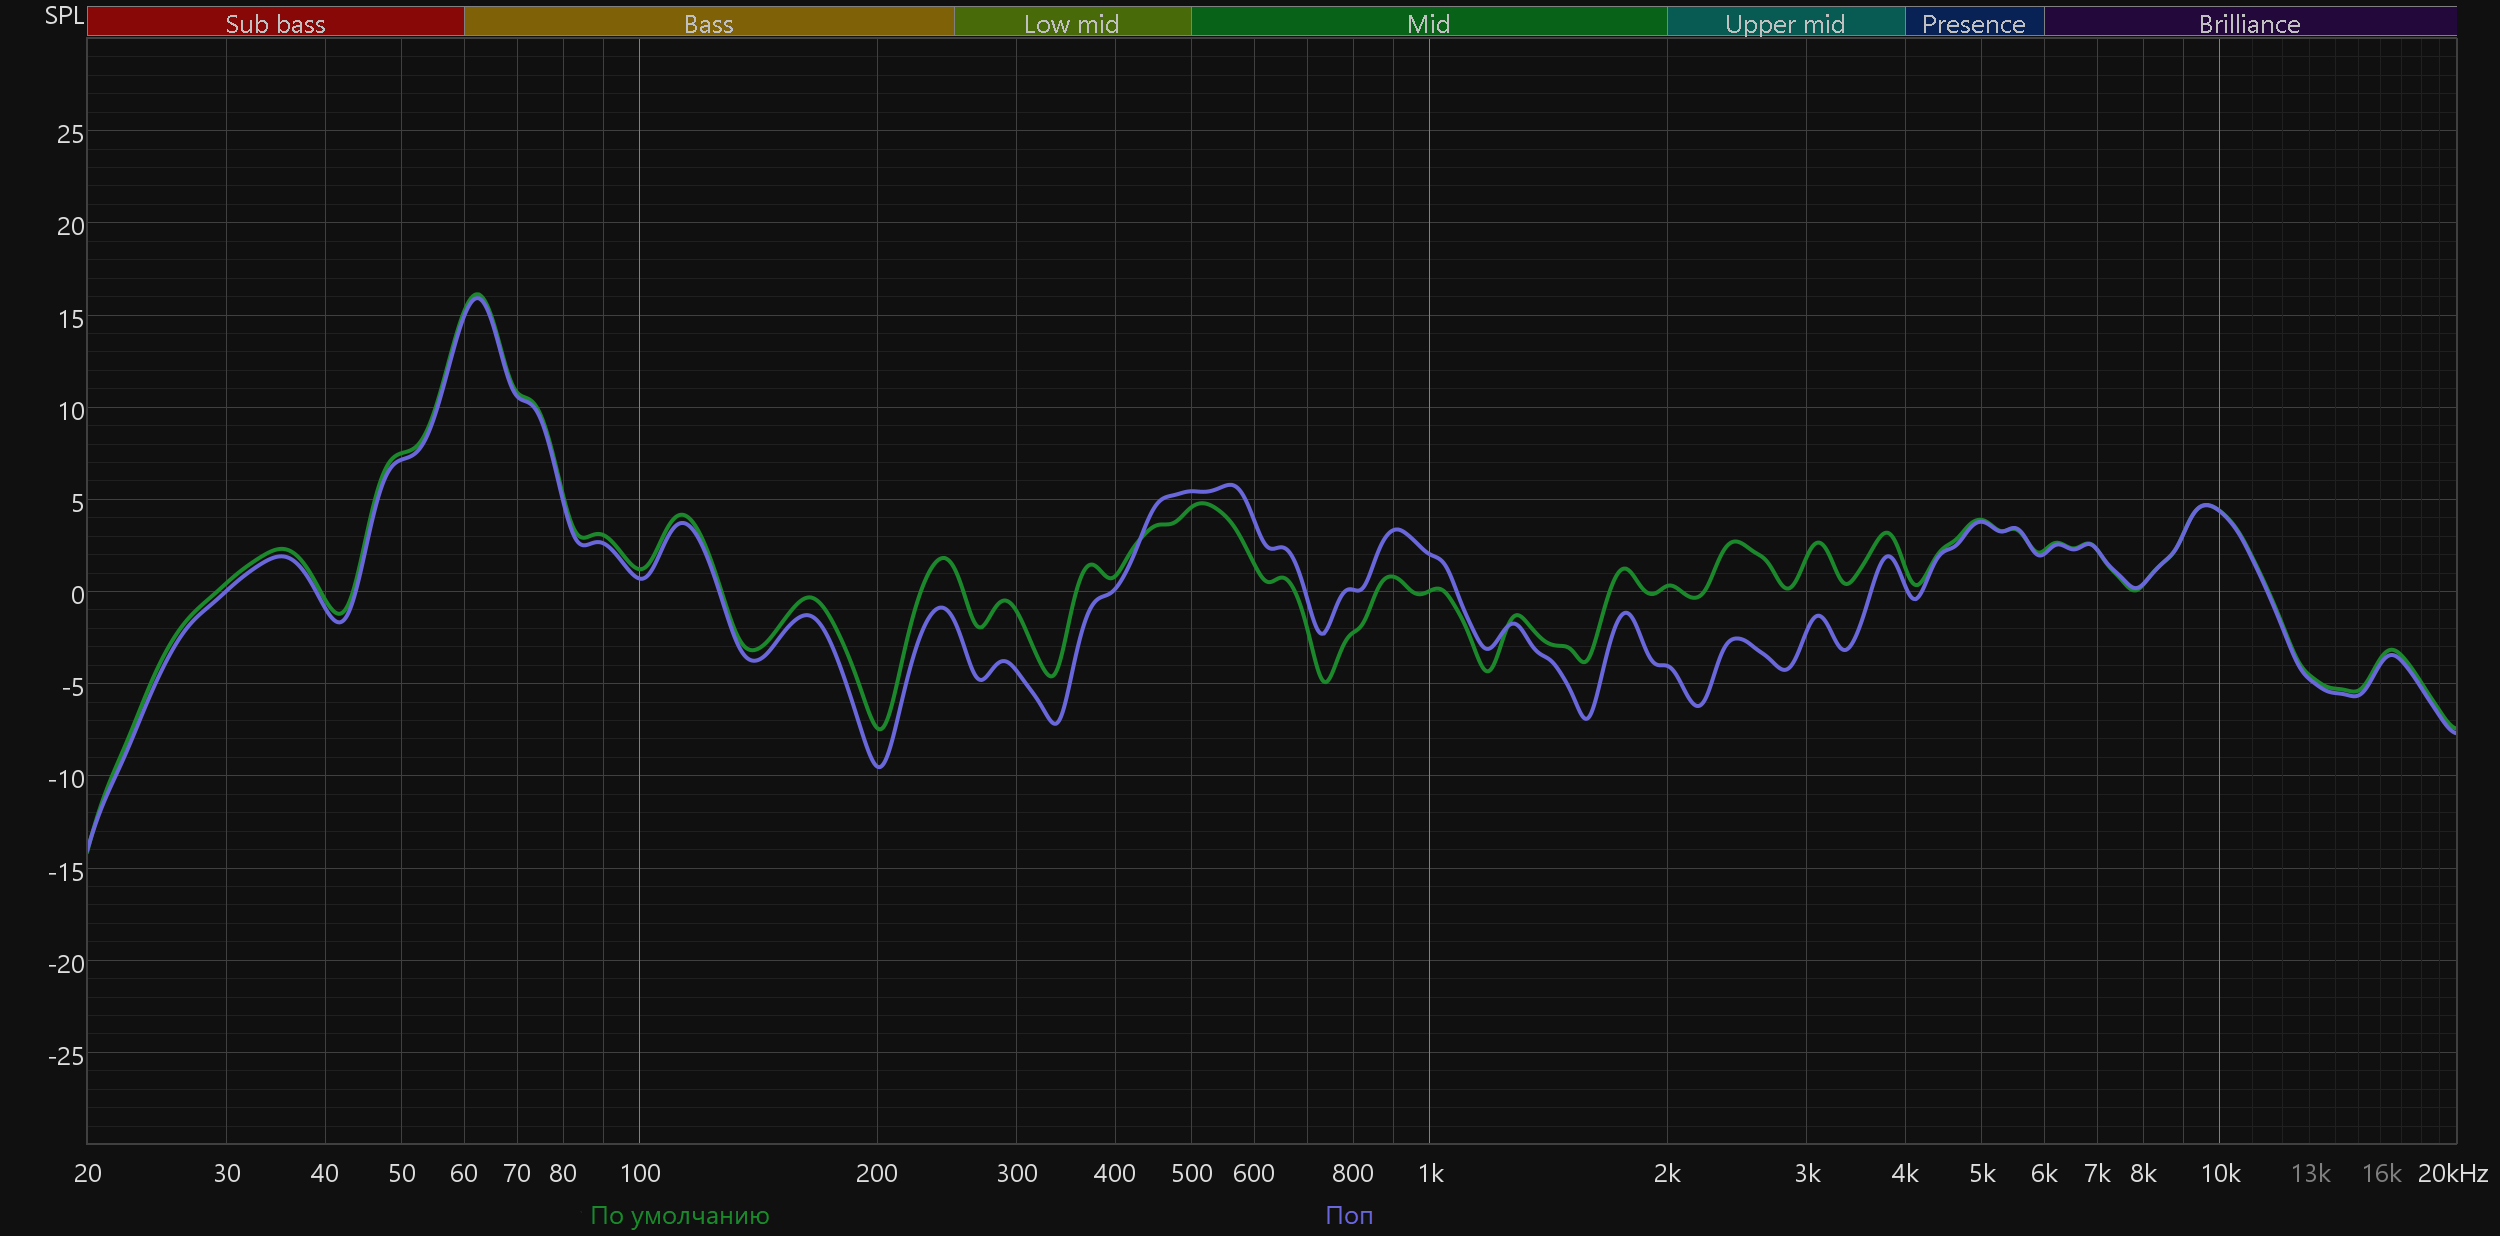
Task: Click the -25 dB level label
Action: point(66,1056)
